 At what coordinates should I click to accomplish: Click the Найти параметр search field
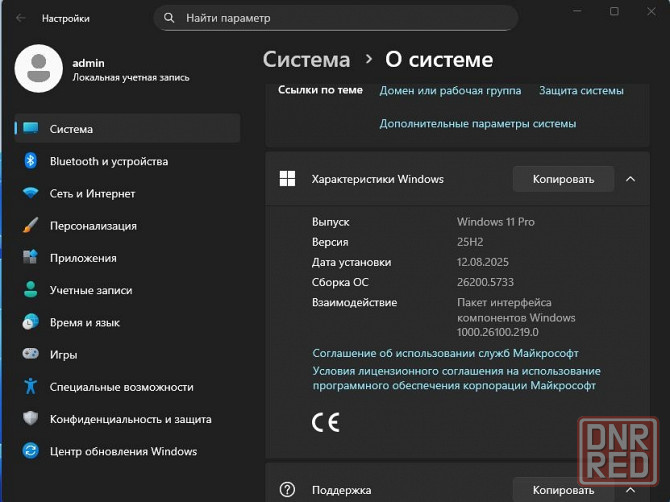[335, 18]
